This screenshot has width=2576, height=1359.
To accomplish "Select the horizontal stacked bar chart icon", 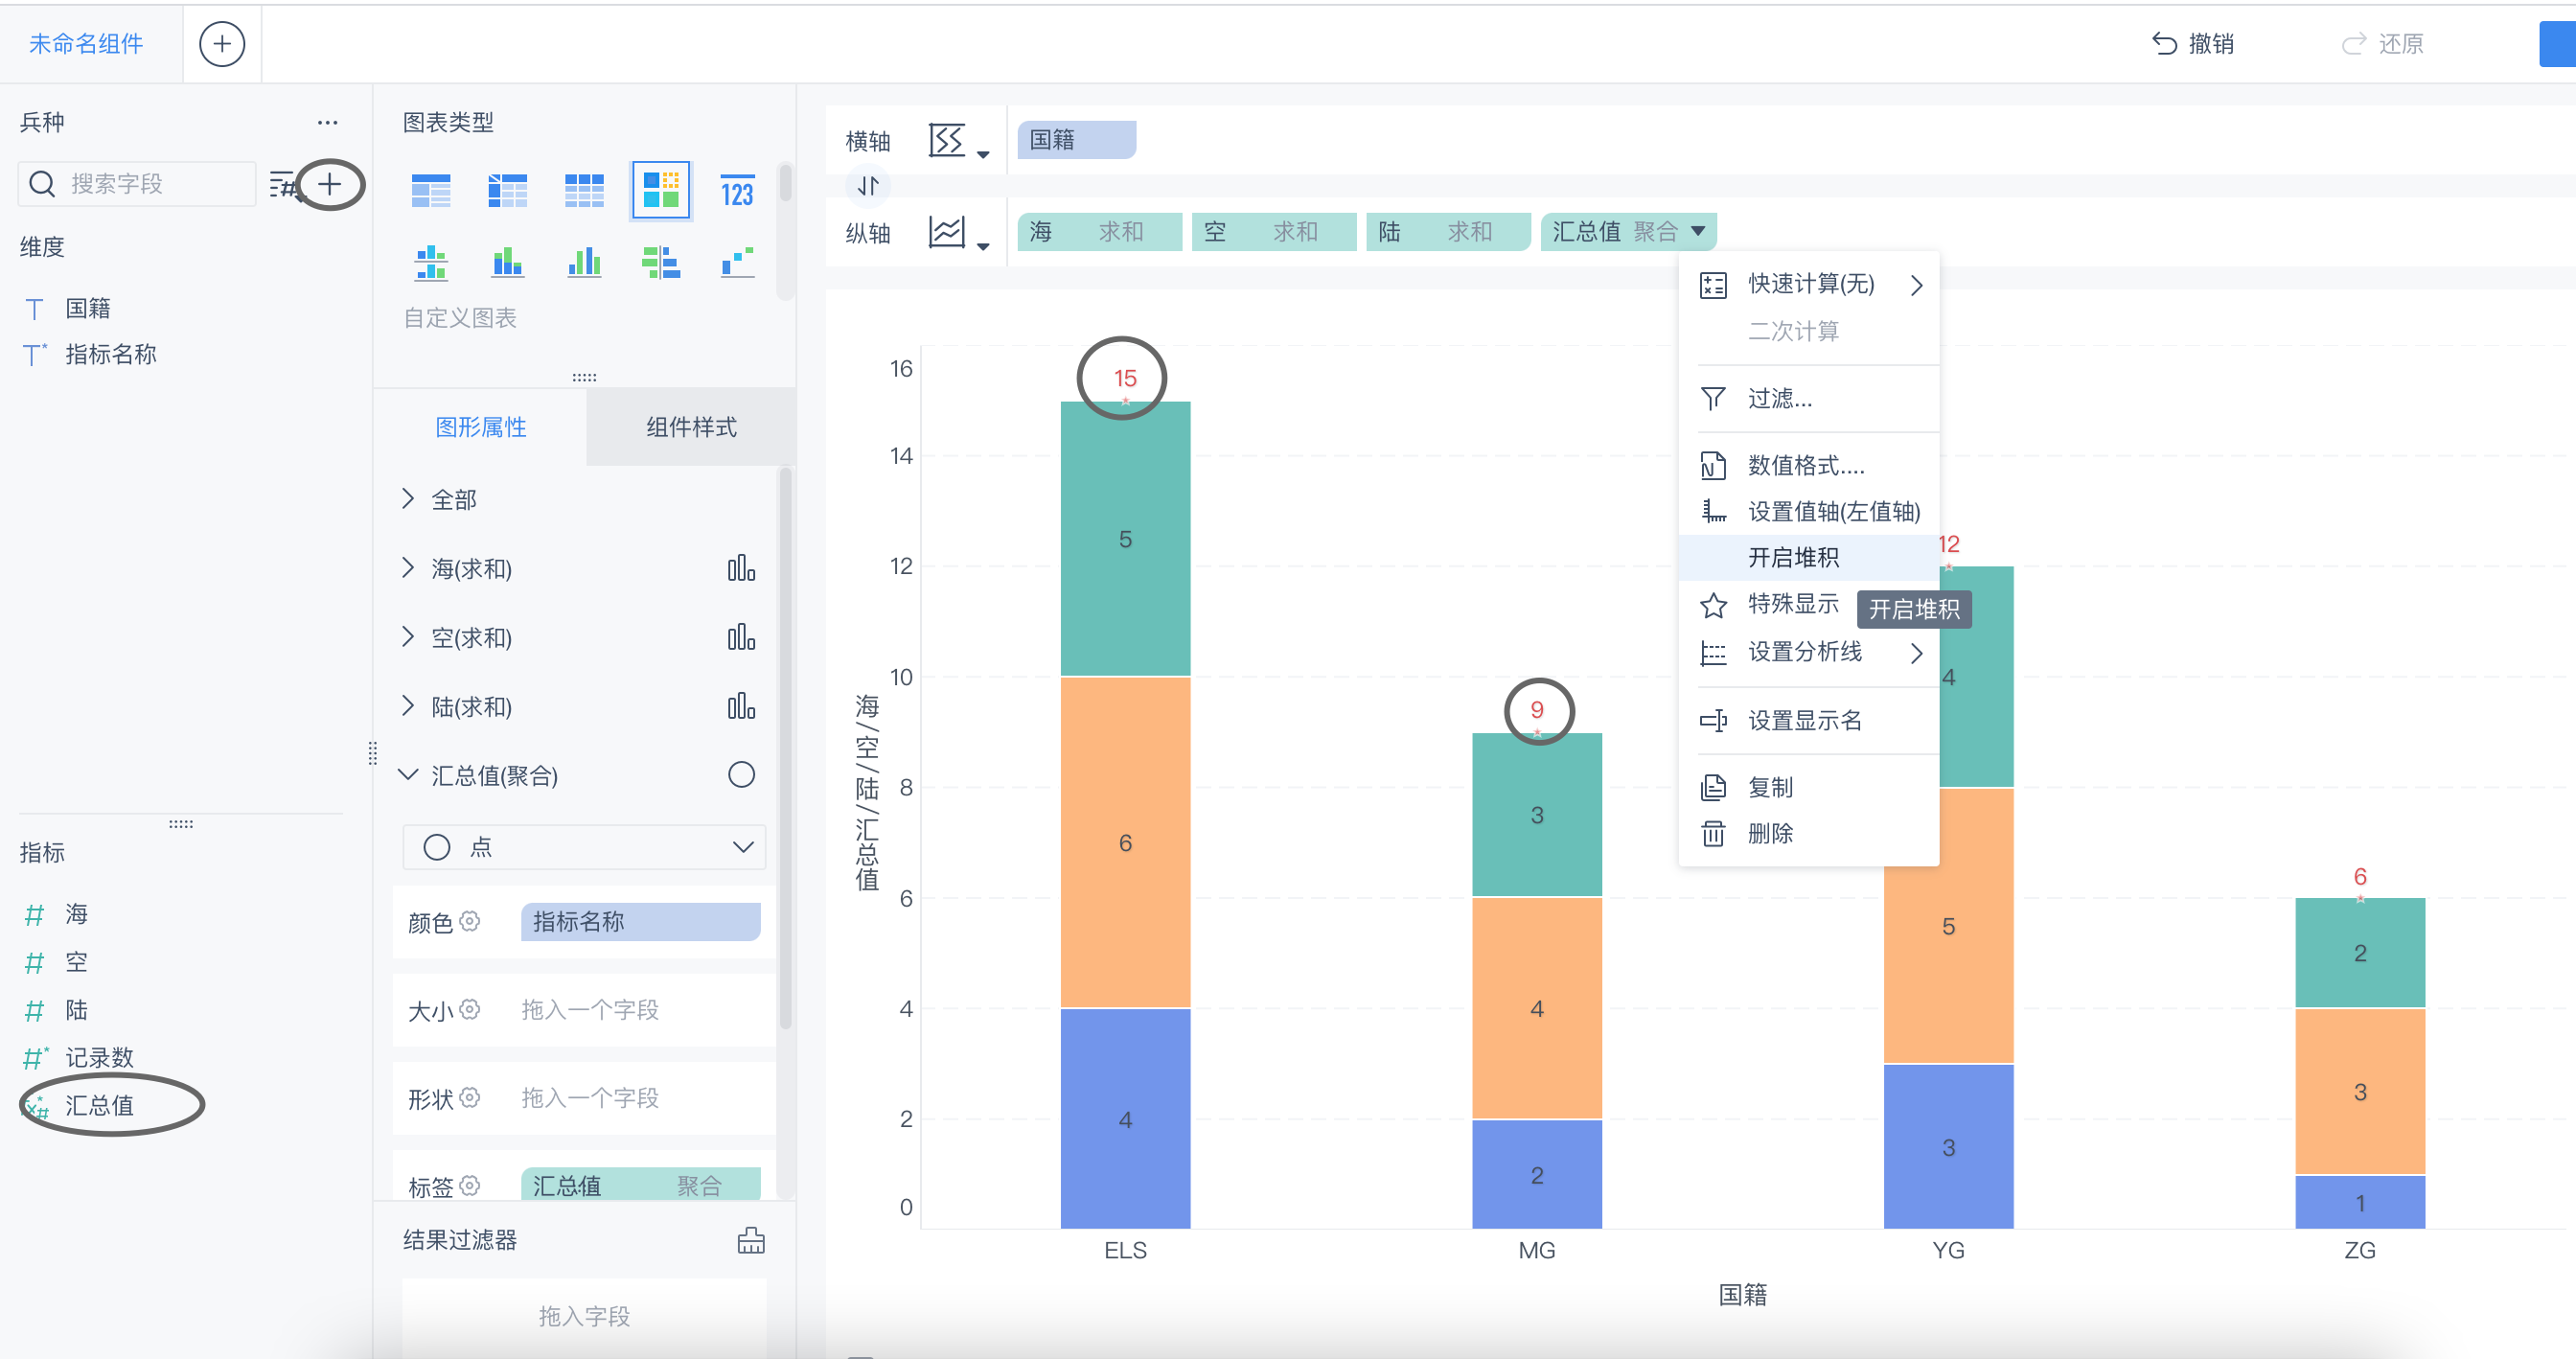I will click(660, 263).
